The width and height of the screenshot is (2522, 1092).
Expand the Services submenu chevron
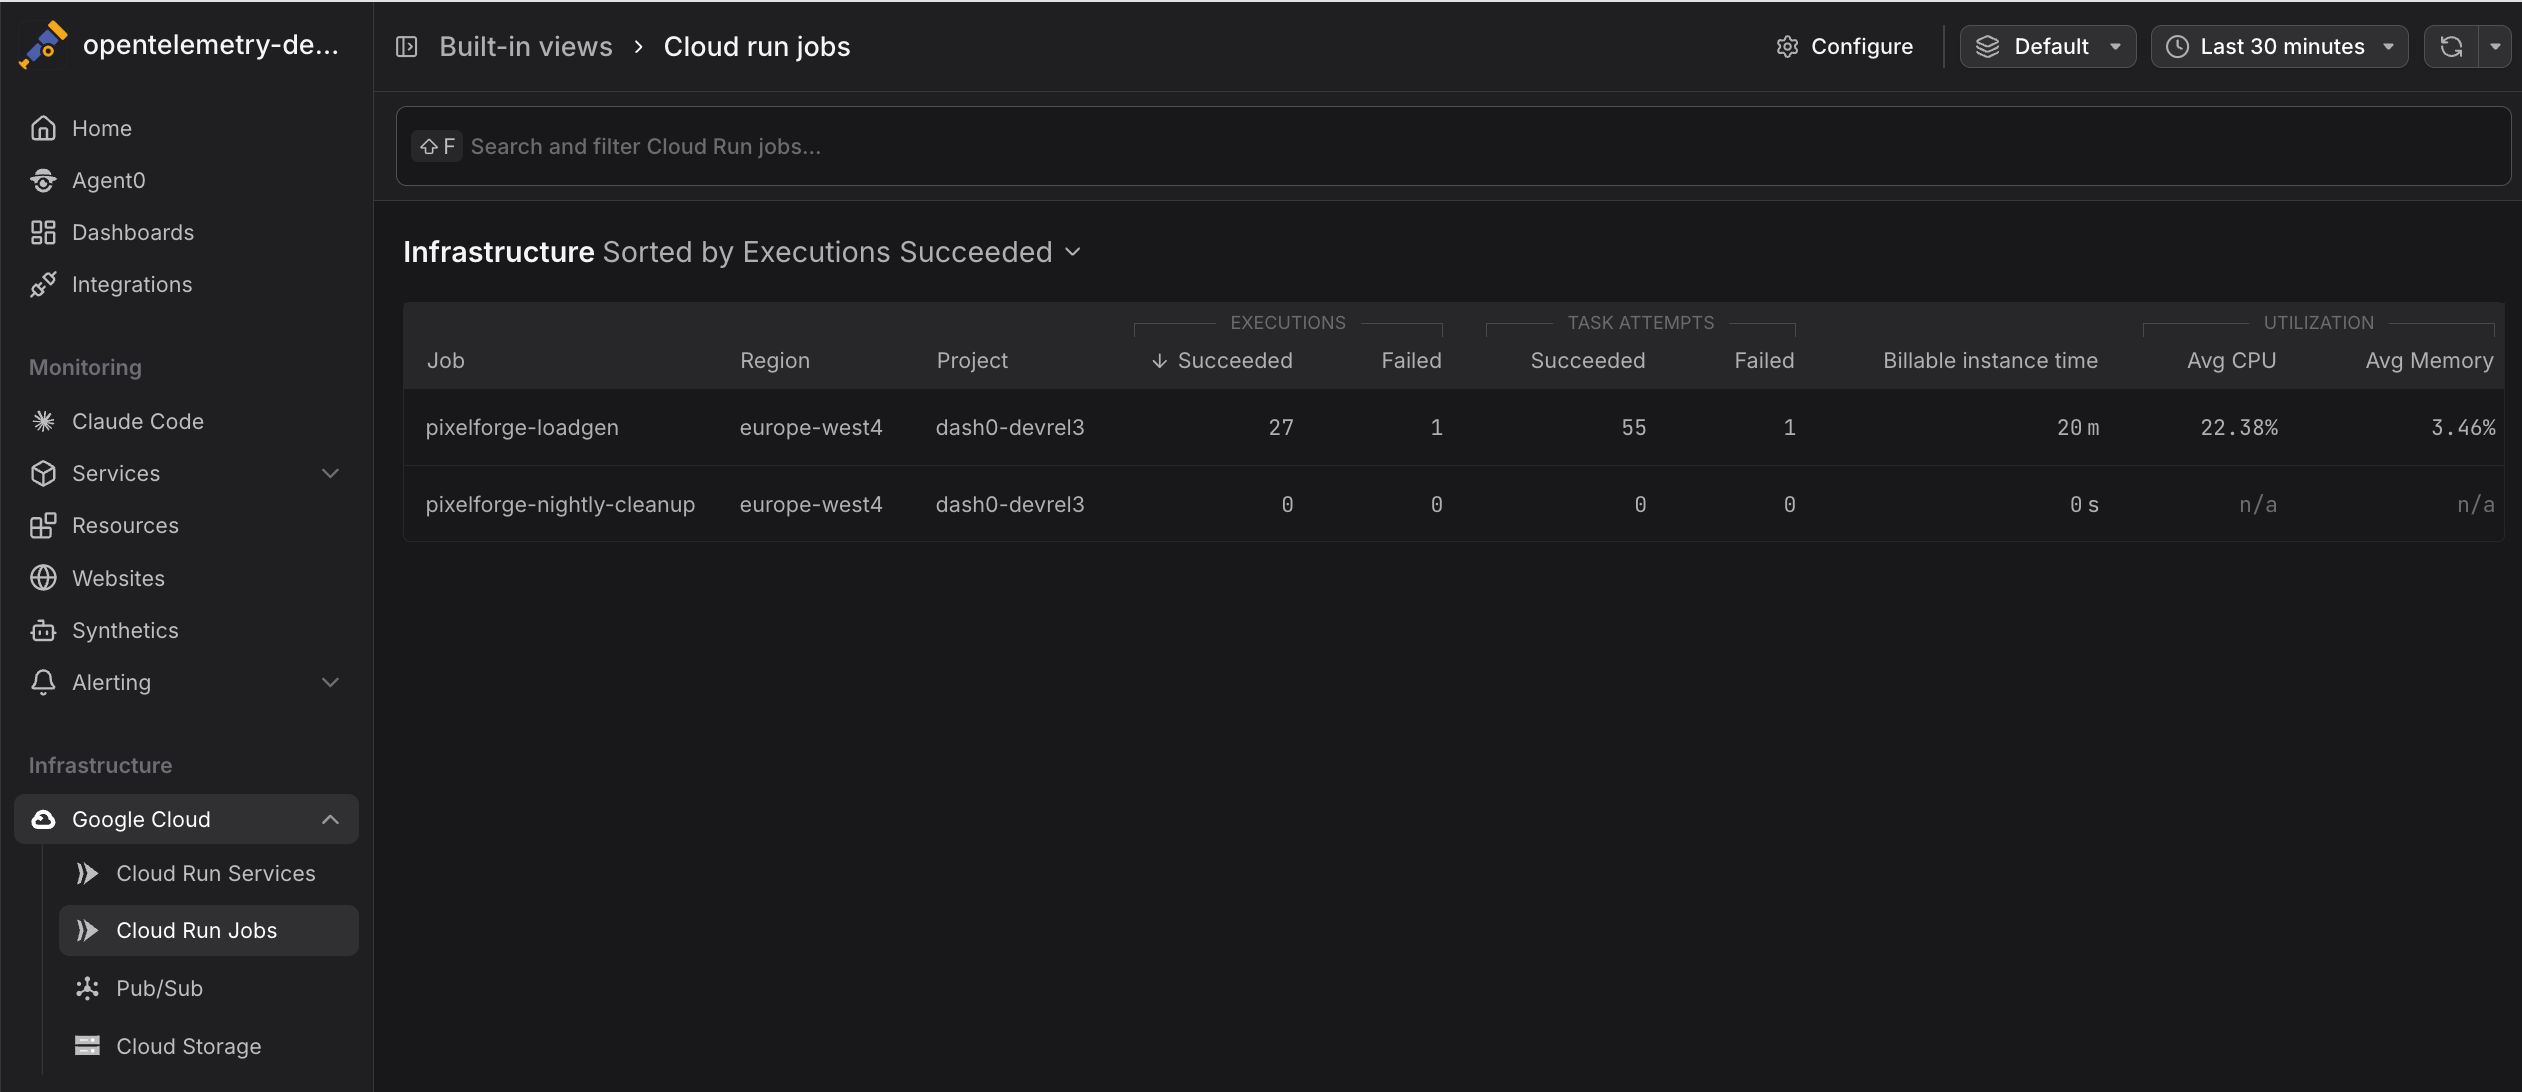(330, 473)
